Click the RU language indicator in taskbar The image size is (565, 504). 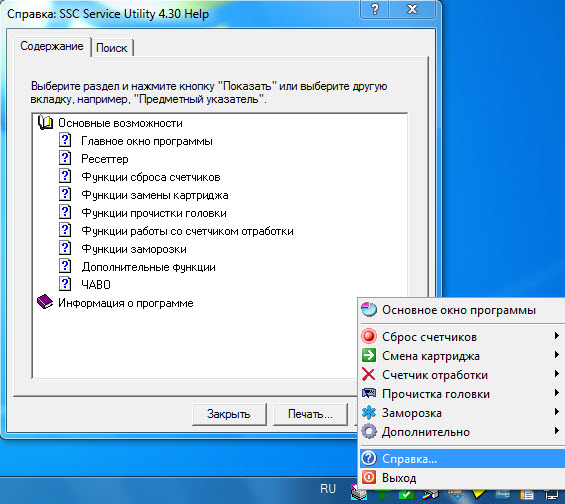(328, 489)
